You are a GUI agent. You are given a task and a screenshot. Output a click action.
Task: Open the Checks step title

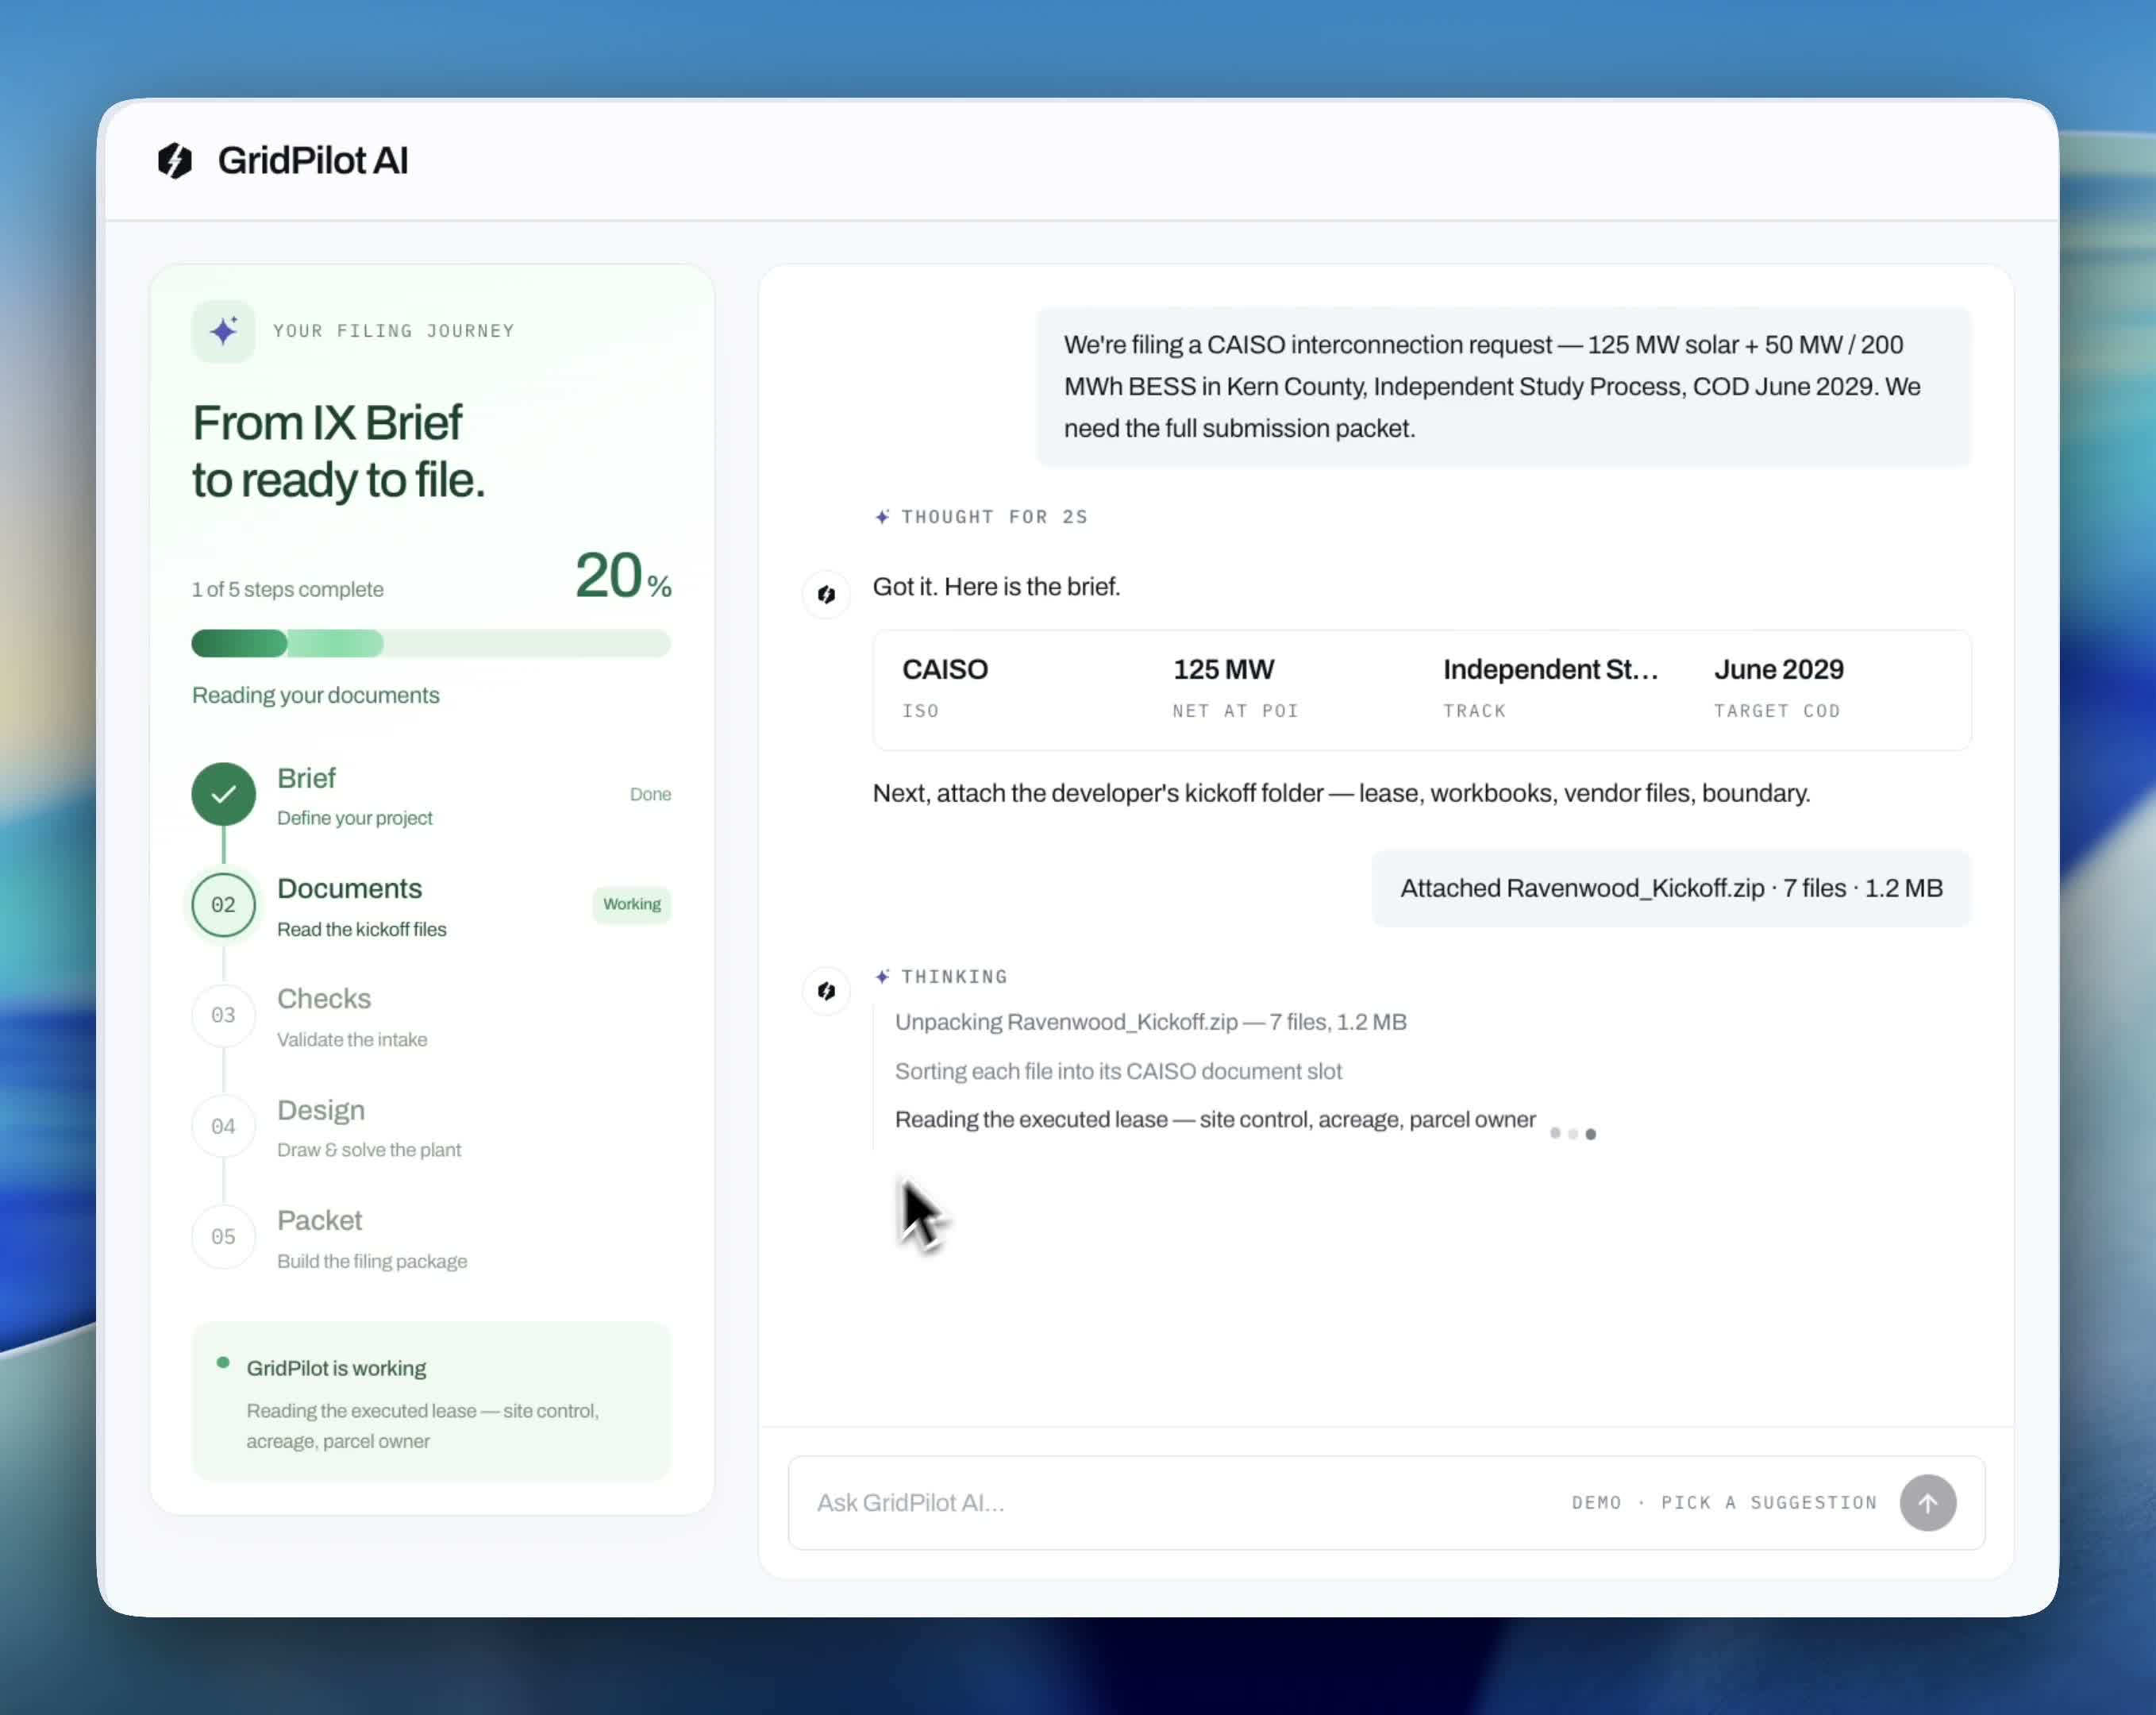tap(324, 998)
